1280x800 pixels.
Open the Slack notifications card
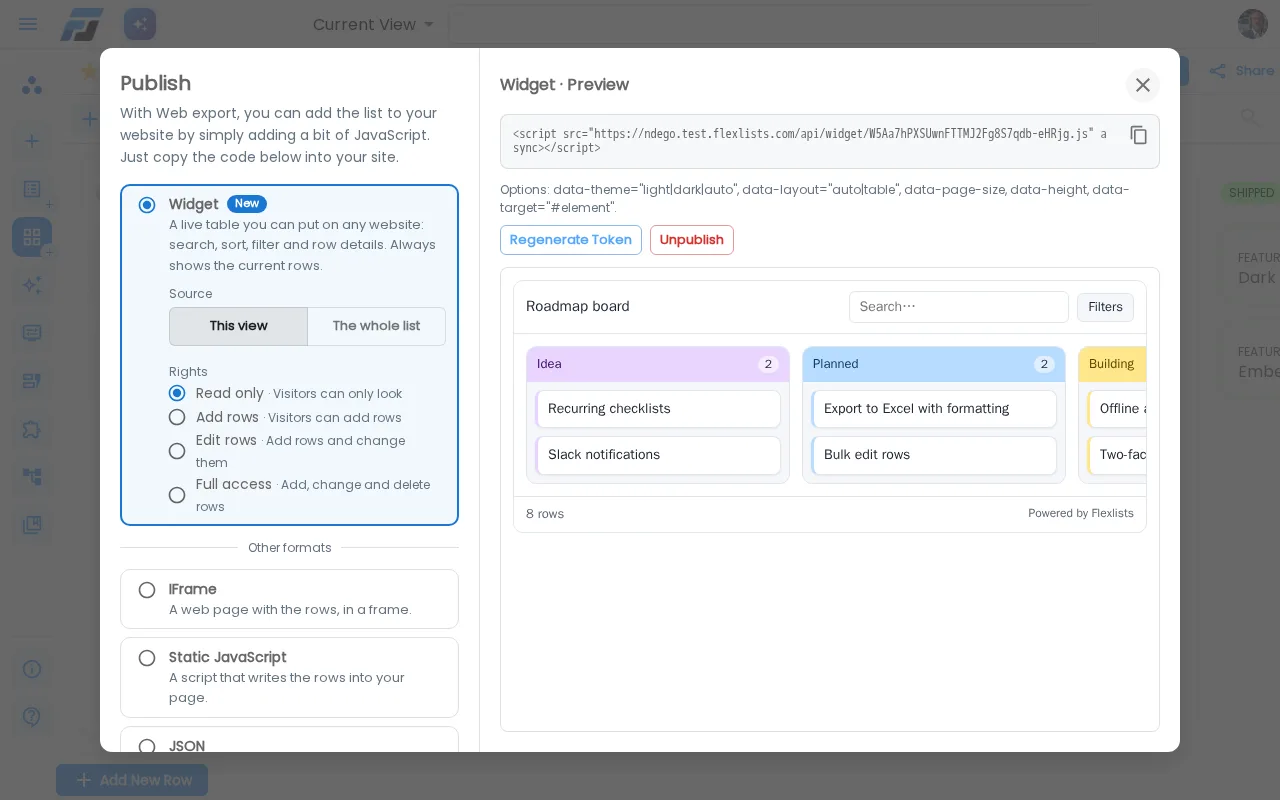tap(658, 455)
